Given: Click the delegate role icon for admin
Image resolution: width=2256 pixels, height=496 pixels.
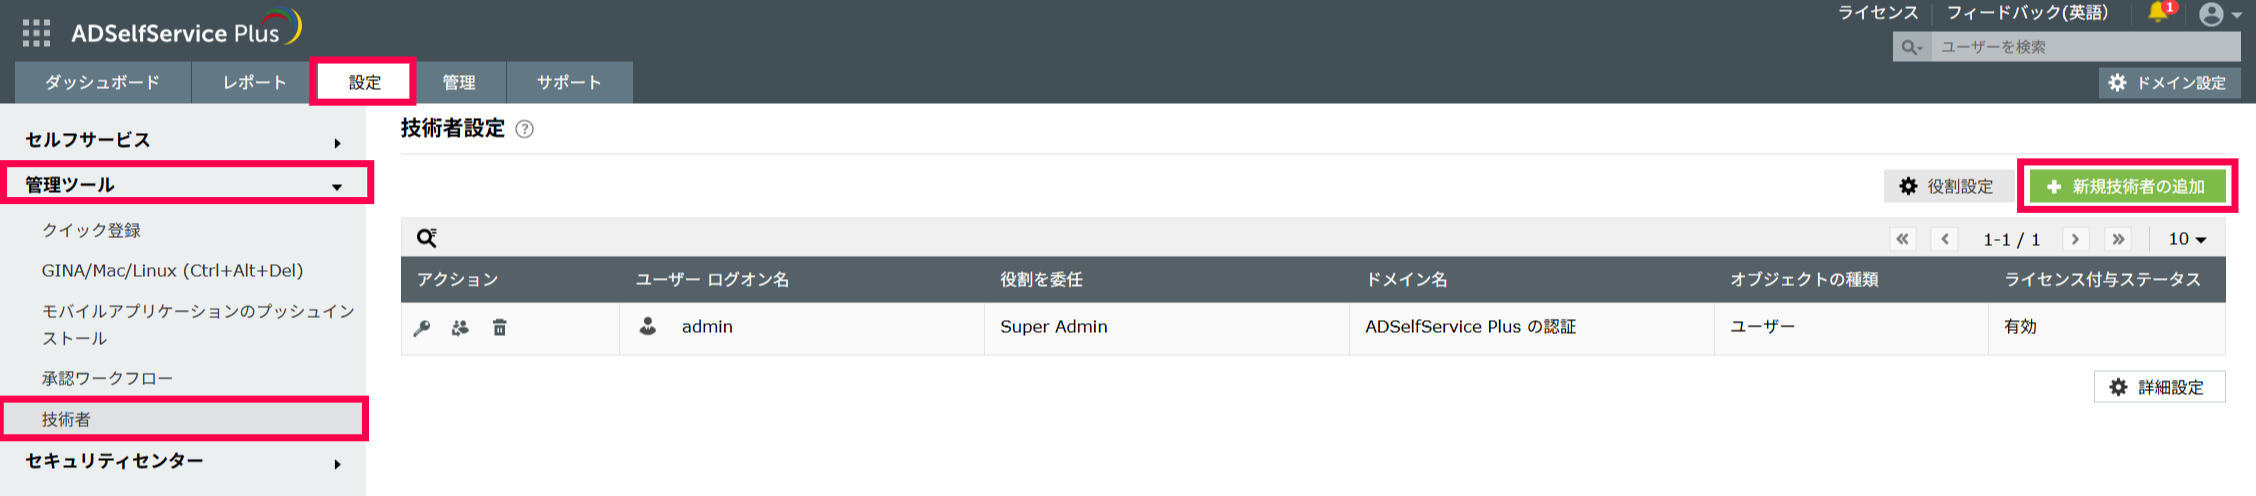Looking at the screenshot, I should pyautogui.click(x=460, y=328).
